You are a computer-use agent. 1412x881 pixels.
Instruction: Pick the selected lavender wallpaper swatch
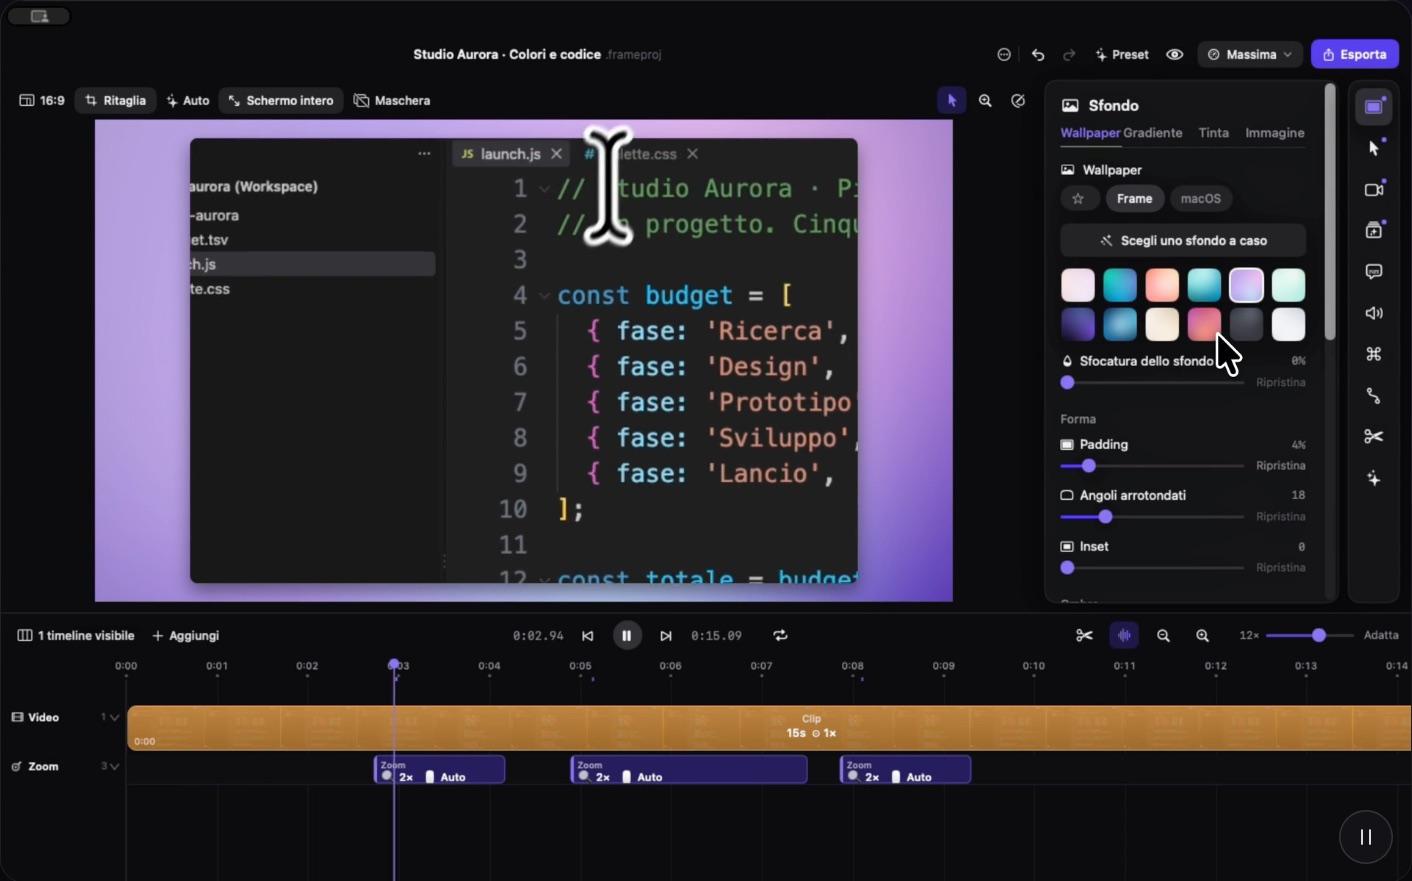(1246, 285)
